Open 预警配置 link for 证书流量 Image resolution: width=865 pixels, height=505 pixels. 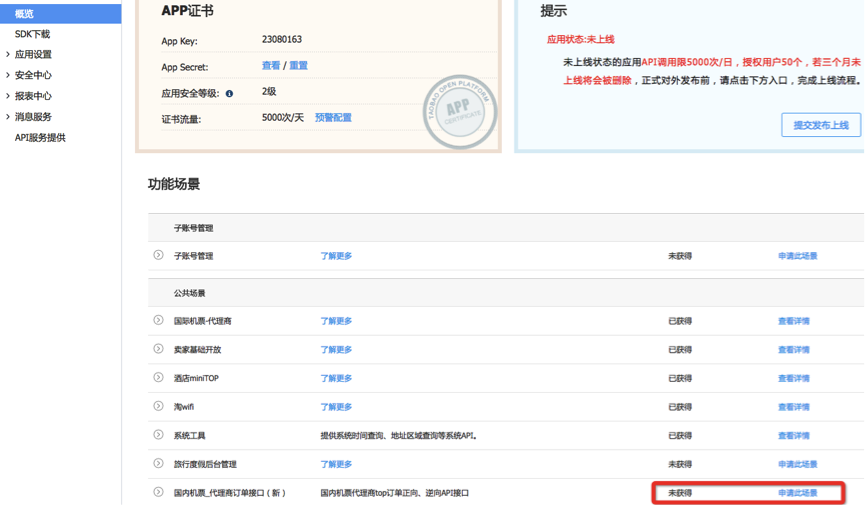pos(333,118)
